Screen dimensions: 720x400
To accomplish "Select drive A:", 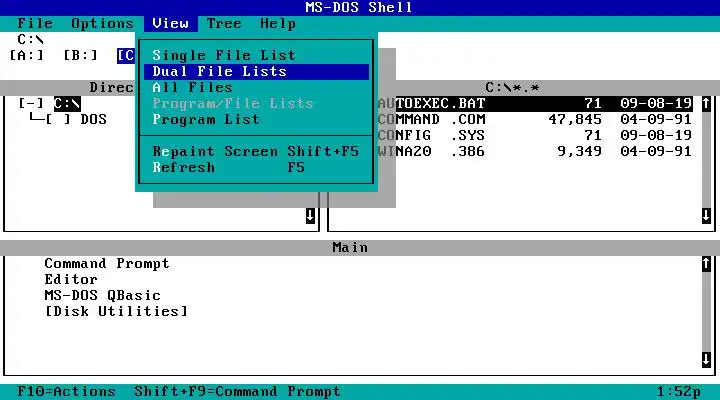I will 27,55.
